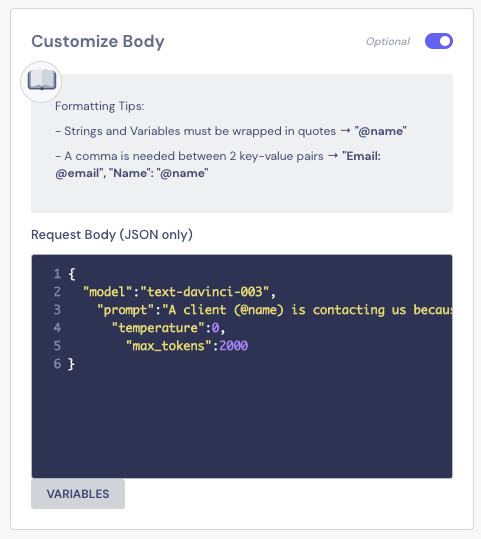The width and height of the screenshot is (481, 539).
Task: Click the Customize Body heading
Action: click(98, 42)
